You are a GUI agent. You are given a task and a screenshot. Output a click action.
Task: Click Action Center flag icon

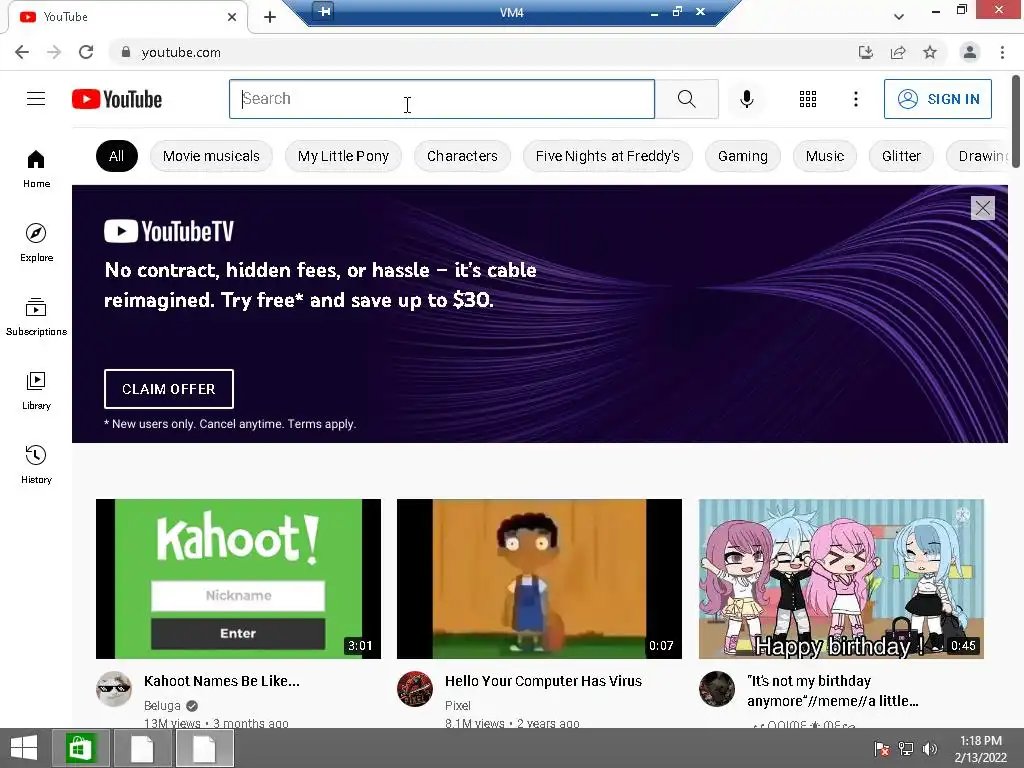pyautogui.click(x=882, y=748)
